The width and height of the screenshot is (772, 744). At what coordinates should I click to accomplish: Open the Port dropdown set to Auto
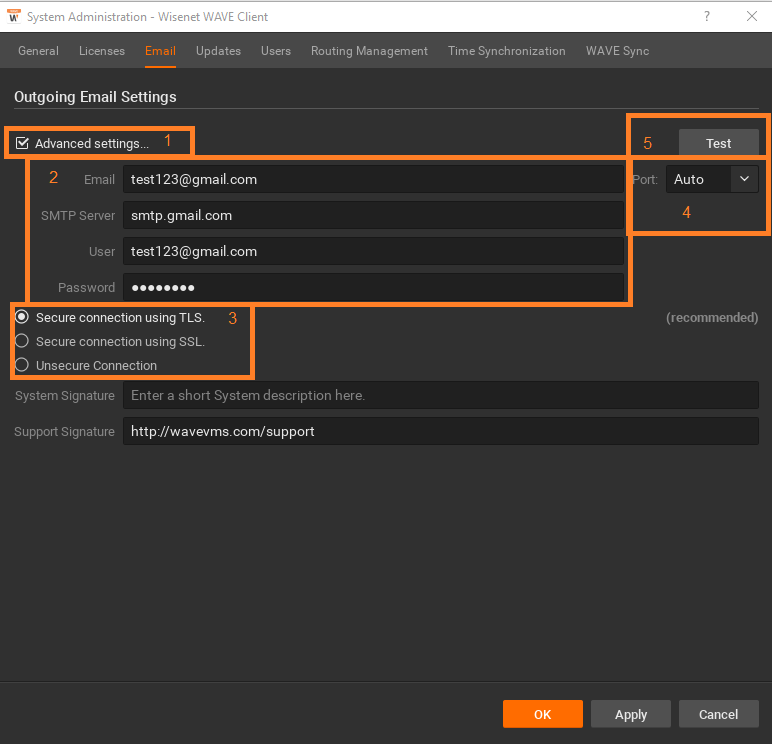click(712, 179)
